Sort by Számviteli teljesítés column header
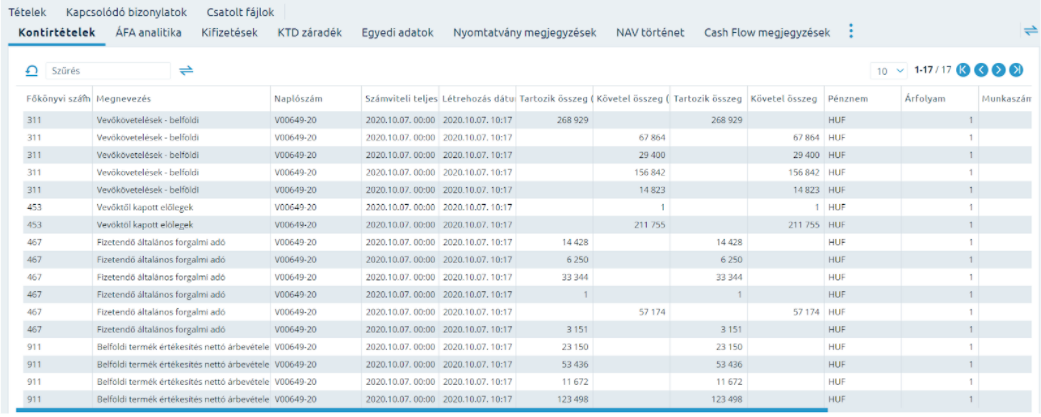The width and height of the screenshot is (1041, 417). [400, 99]
